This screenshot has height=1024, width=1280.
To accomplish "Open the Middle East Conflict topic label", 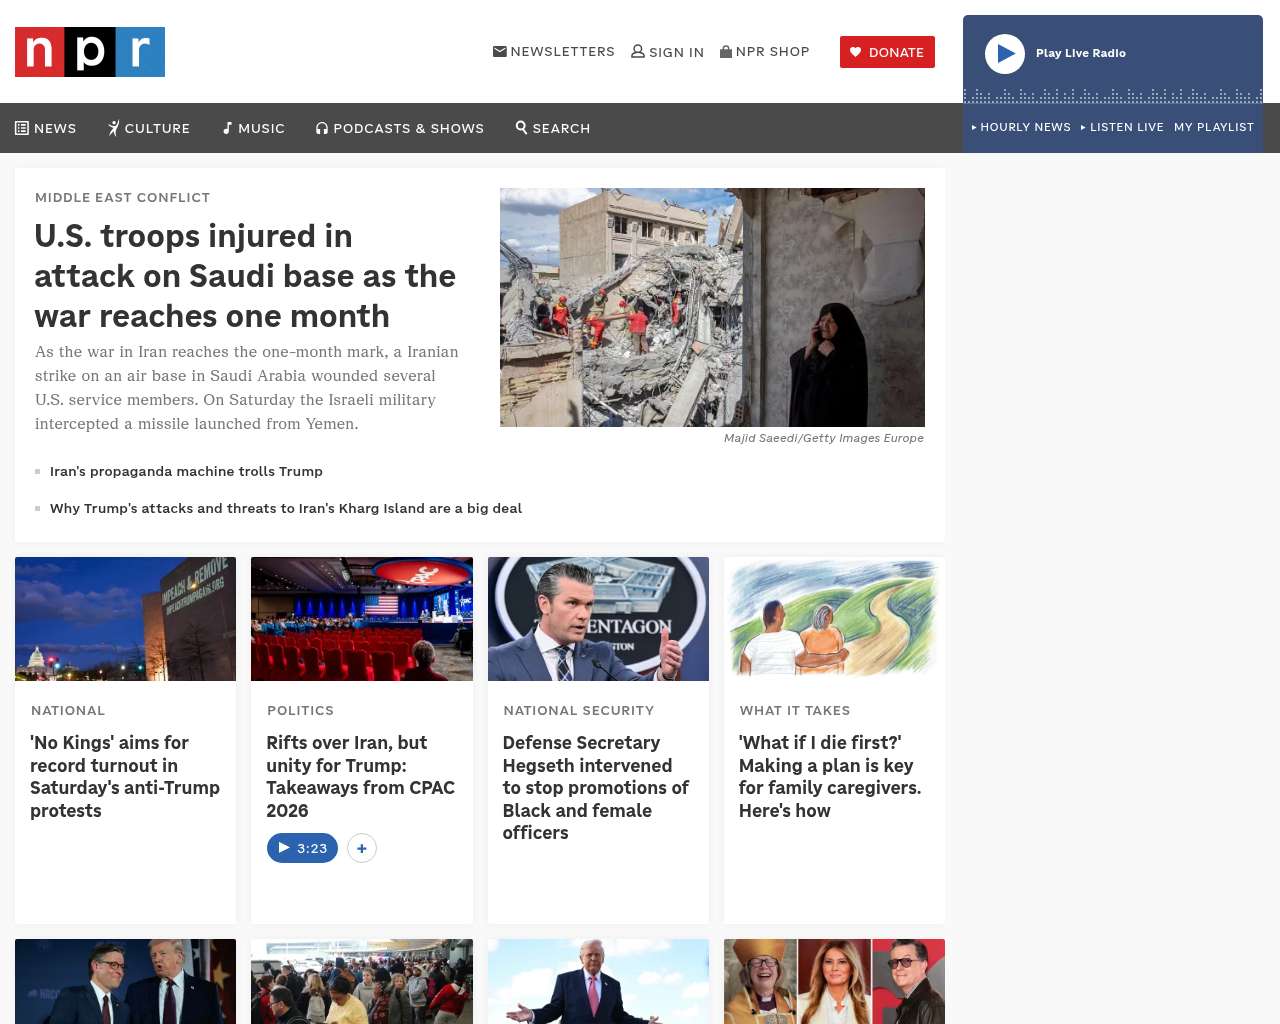I will pos(122,197).
